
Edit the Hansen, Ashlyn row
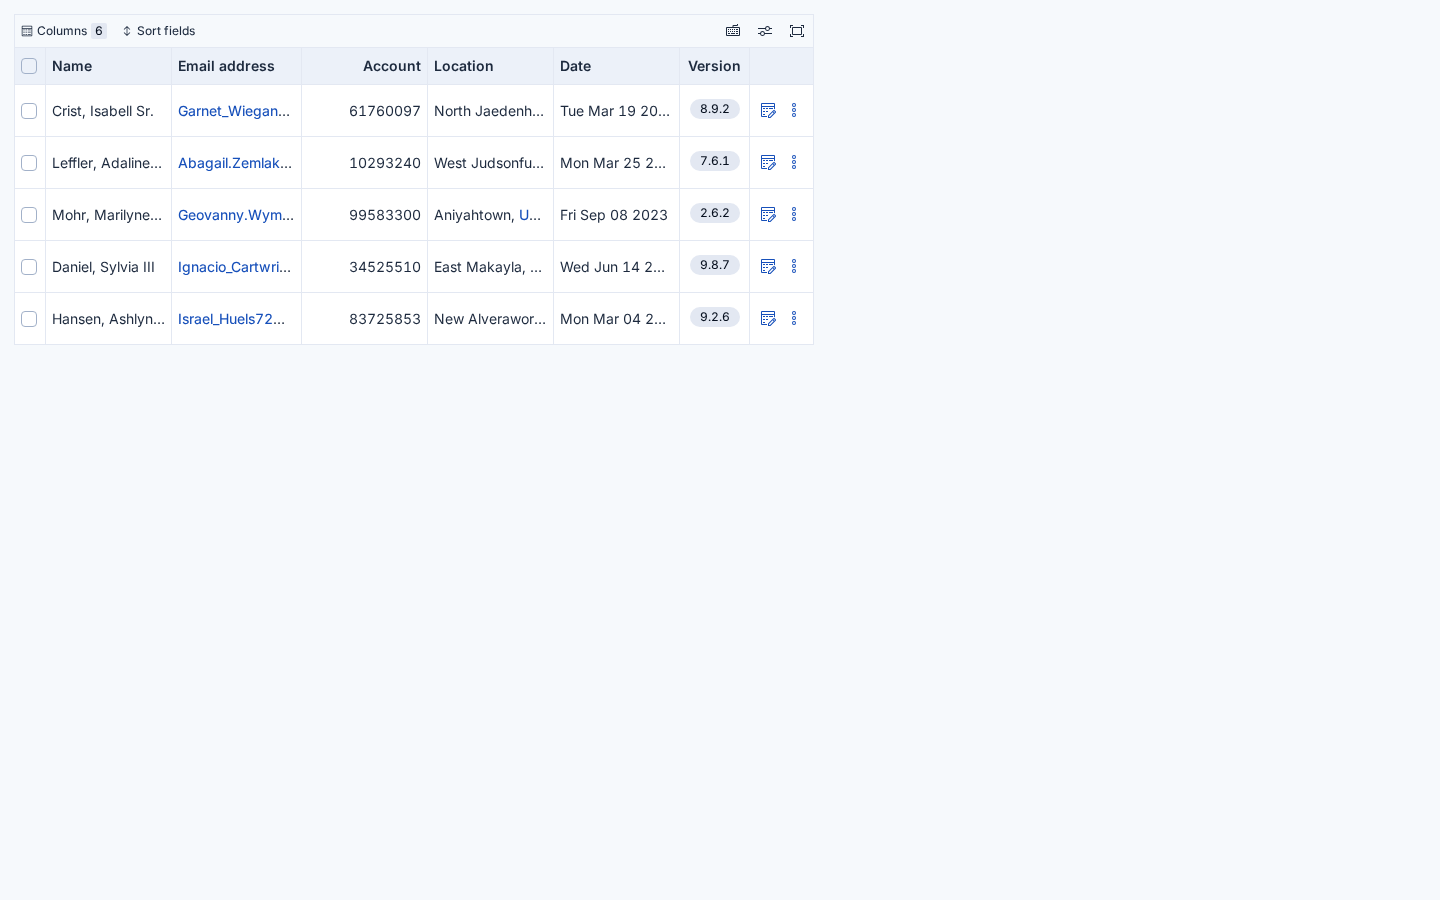tap(768, 318)
